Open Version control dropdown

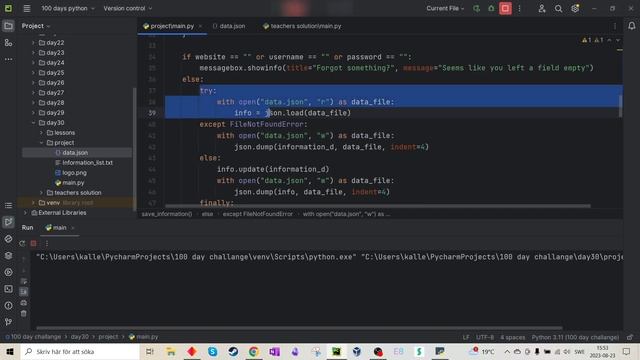127,8
